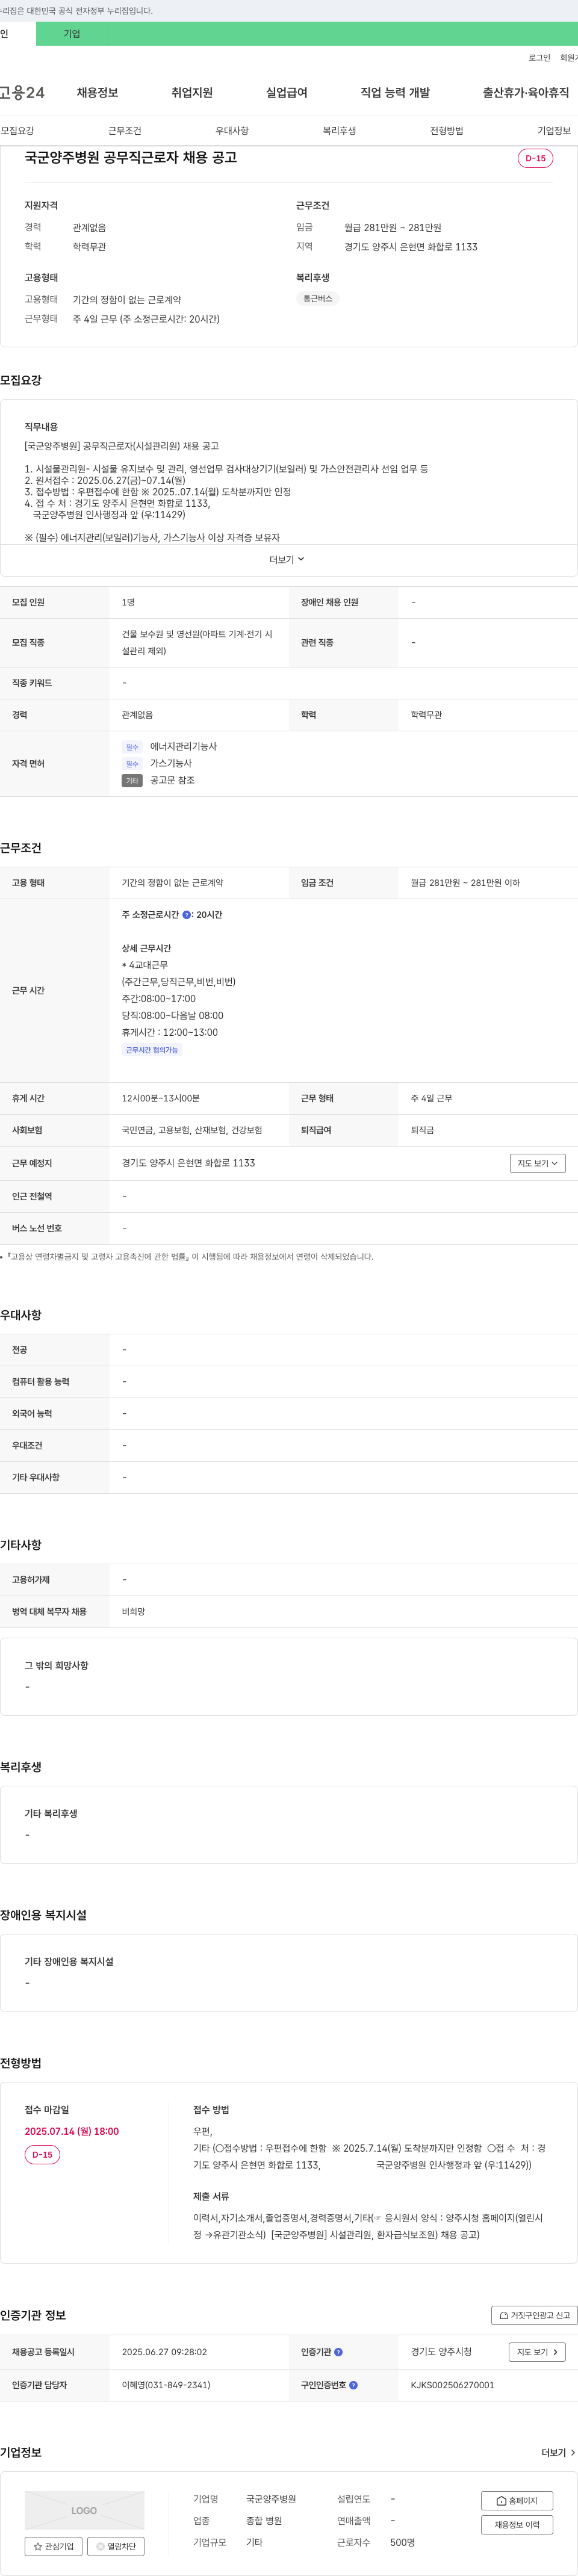Viewport: 578px width, 2576px height.
Task: Open 더보기 next to 기업정보
Action: tap(558, 2452)
